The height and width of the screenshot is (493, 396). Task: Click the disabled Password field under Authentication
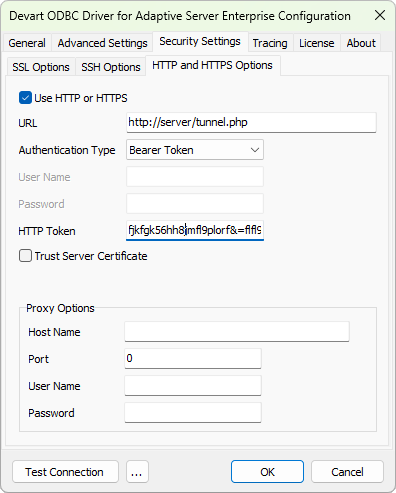click(195, 204)
